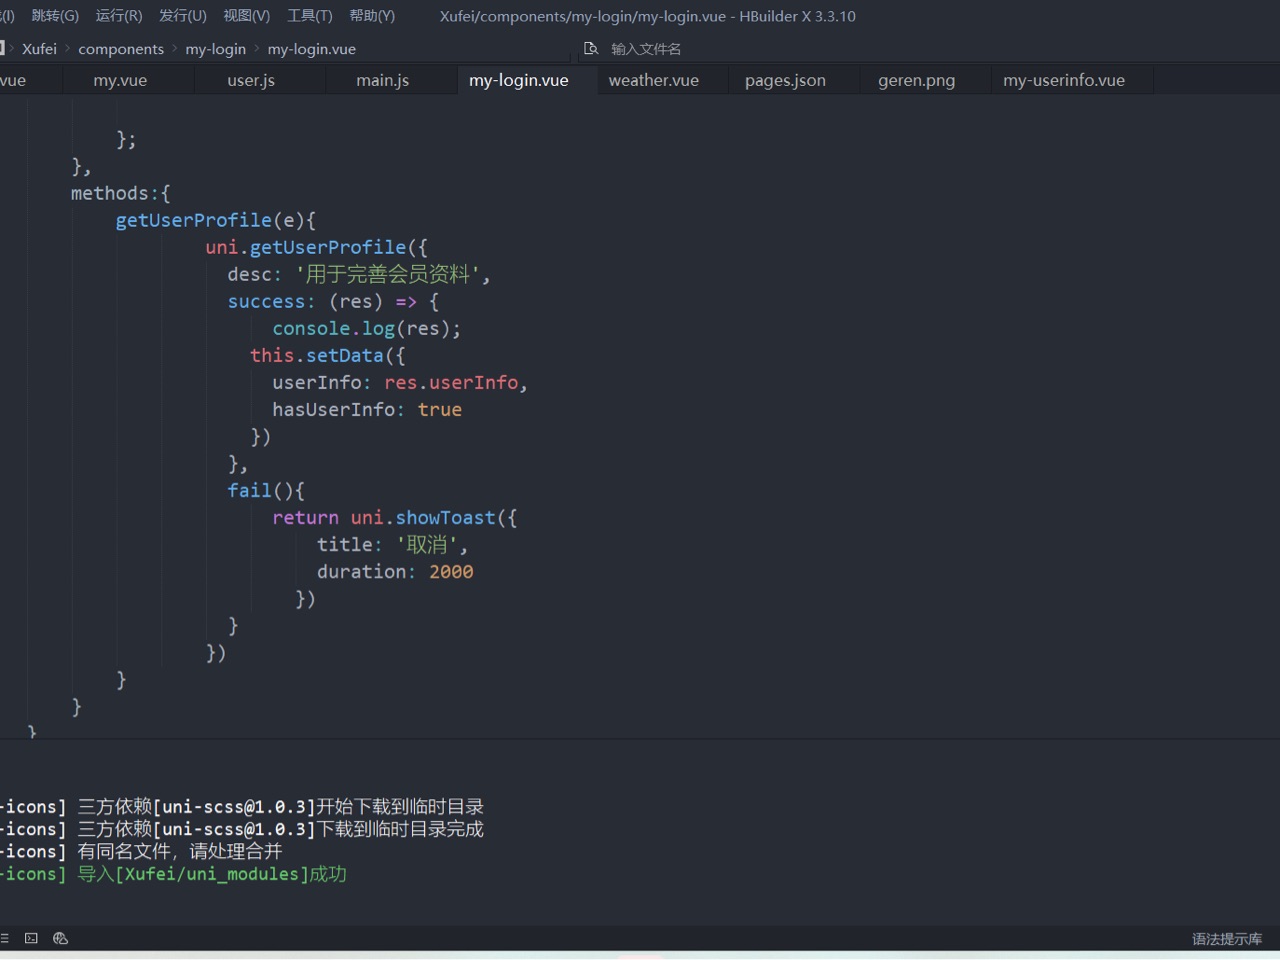Click console line 下载到临时目录完成

pos(242,829)
